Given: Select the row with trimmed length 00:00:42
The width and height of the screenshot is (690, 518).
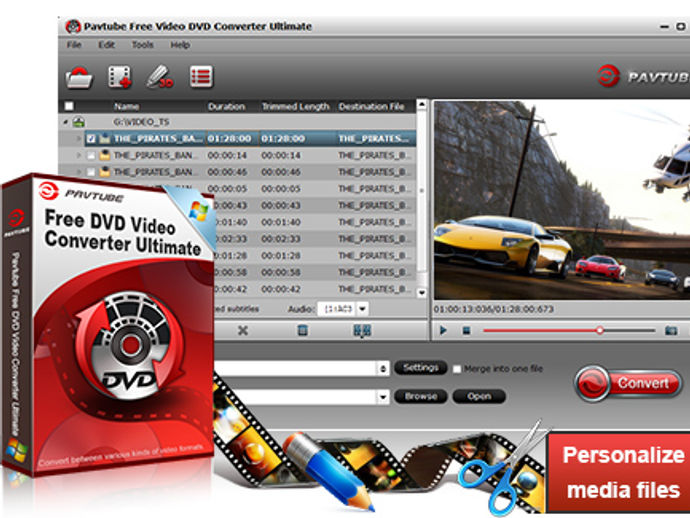Looking at the screenshot, I should pyautogui.click(x=315, y=289).
